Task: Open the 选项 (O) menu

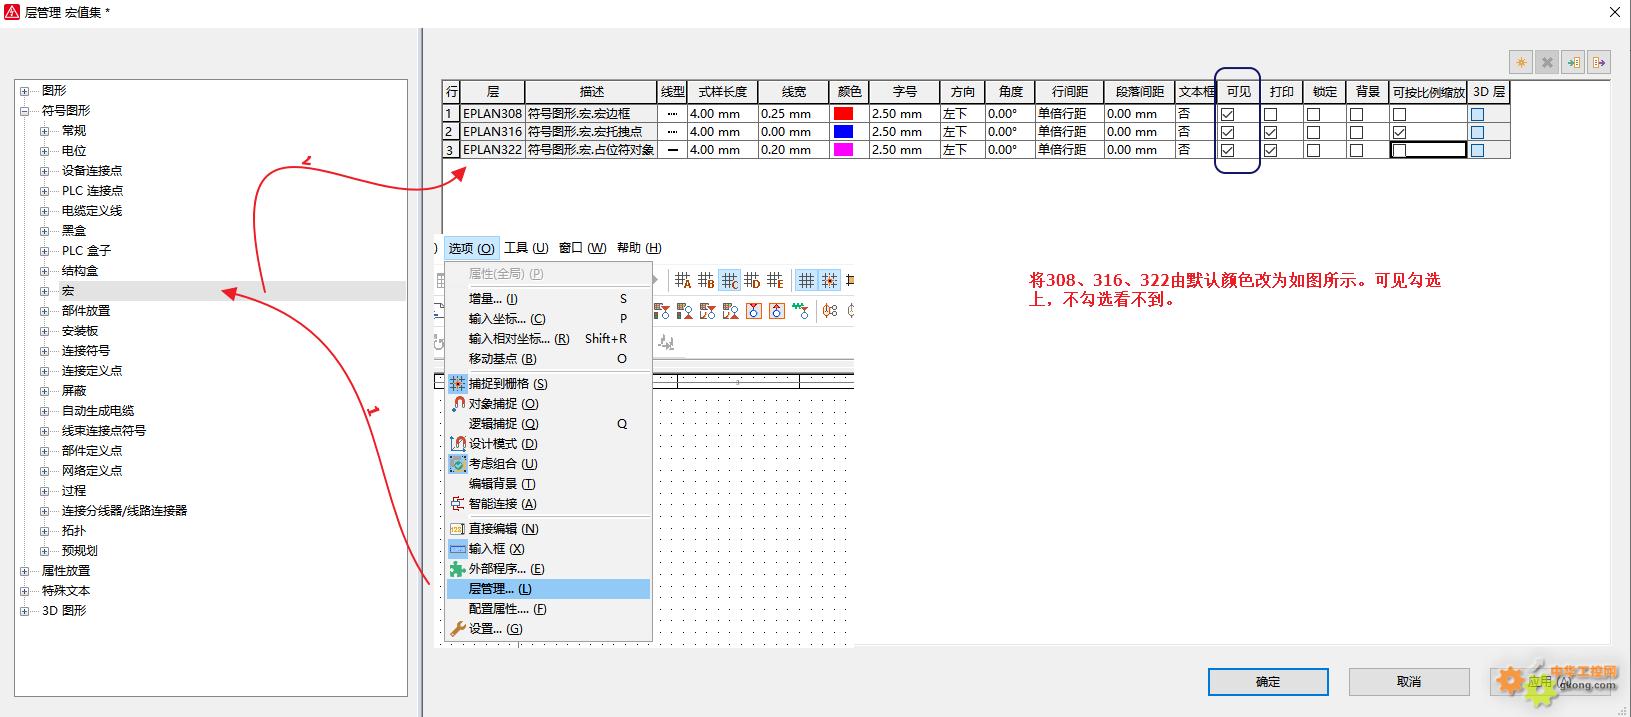Action: click(471, 248)
